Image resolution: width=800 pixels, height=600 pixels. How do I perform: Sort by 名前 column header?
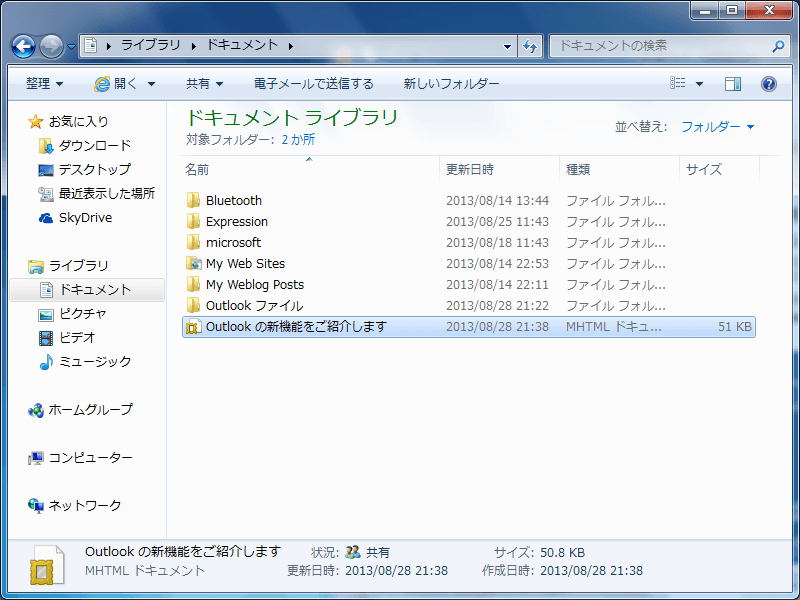click(x=310, y=169)
